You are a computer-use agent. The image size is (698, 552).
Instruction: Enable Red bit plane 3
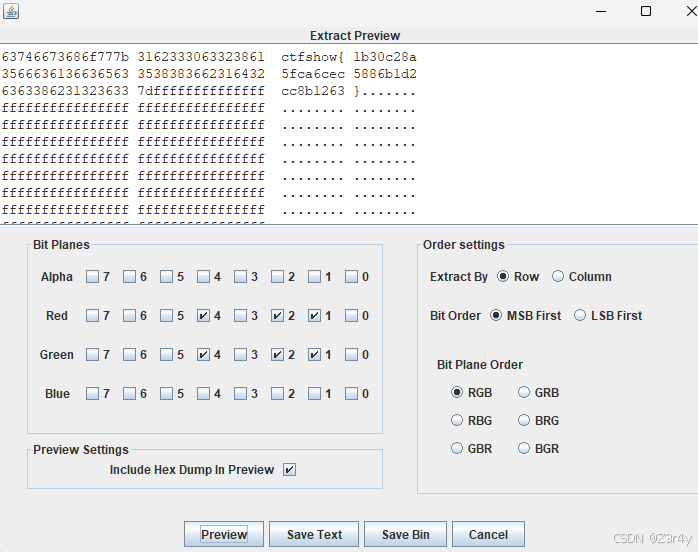[240, 316]
